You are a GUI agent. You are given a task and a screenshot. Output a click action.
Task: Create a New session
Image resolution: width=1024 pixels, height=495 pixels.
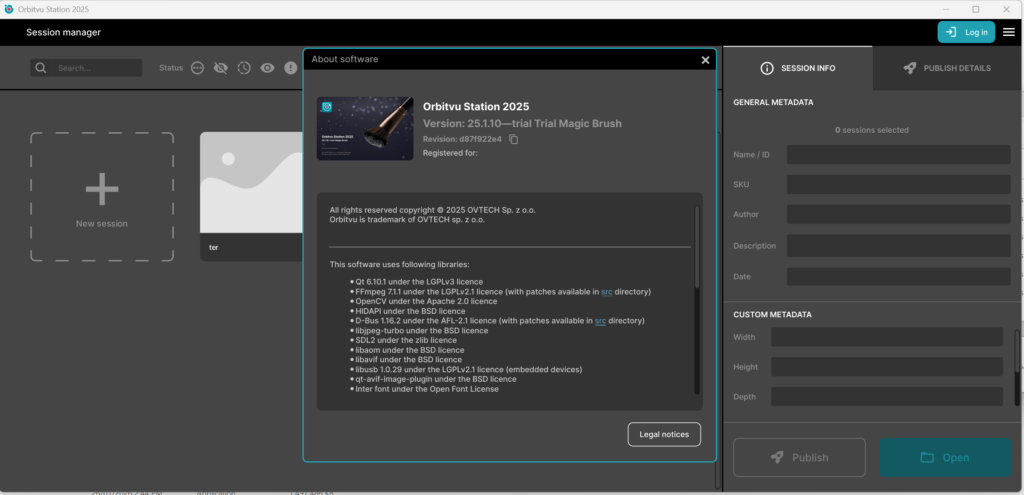point(102,197)
